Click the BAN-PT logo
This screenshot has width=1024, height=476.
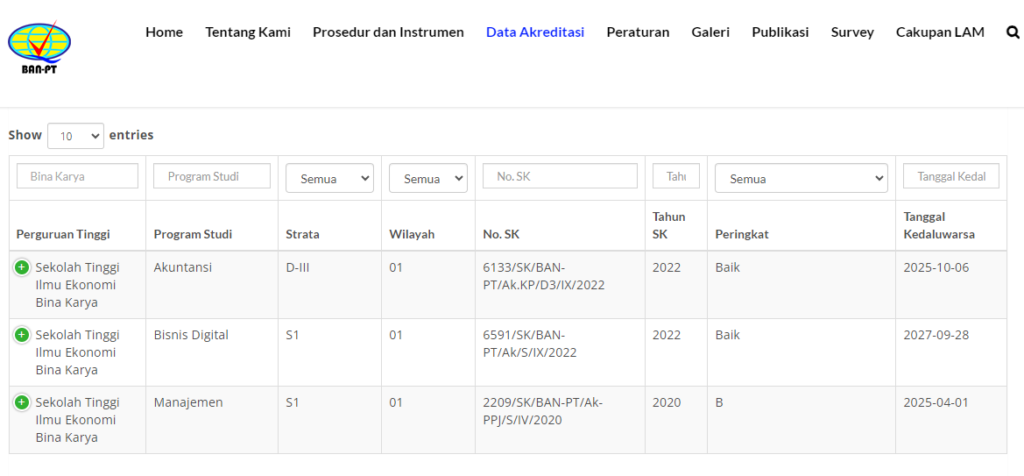(x=39, y=48)
